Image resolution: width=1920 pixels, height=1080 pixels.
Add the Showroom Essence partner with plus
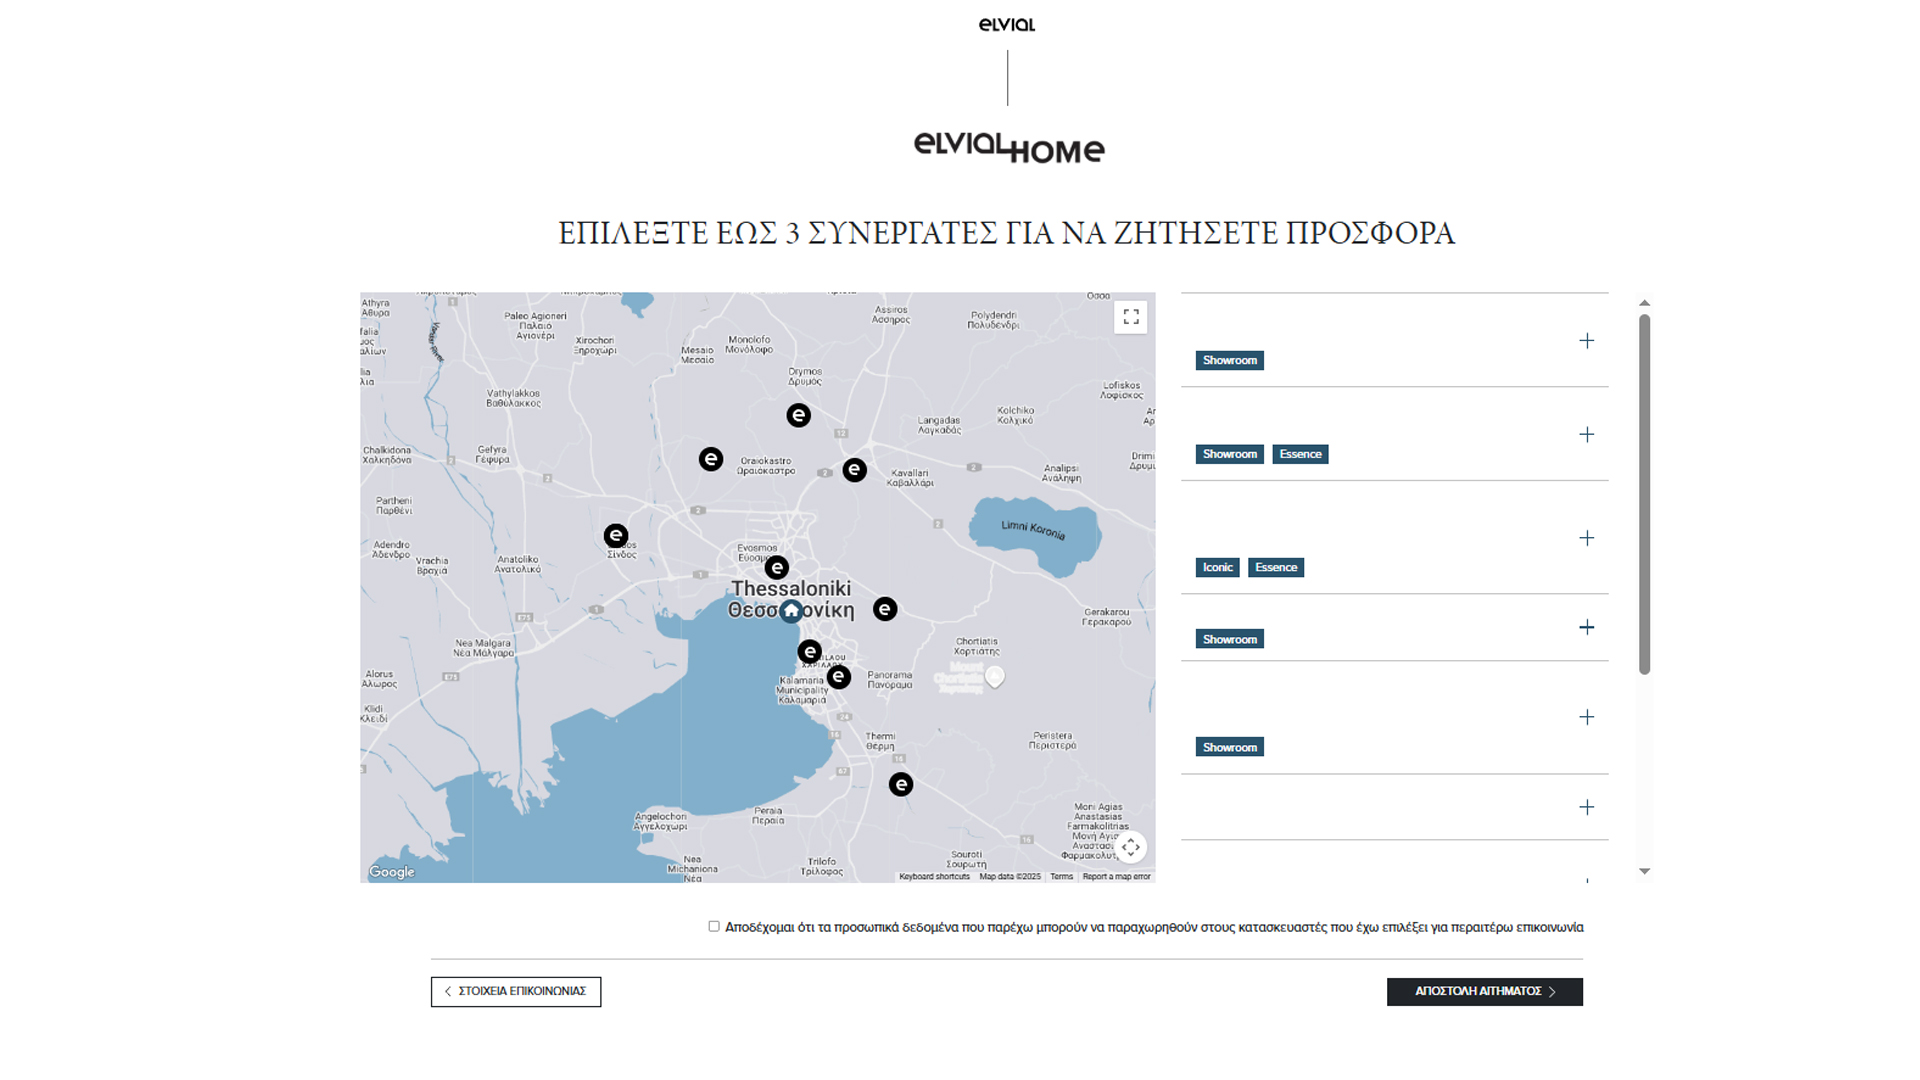pos(1586,435)
